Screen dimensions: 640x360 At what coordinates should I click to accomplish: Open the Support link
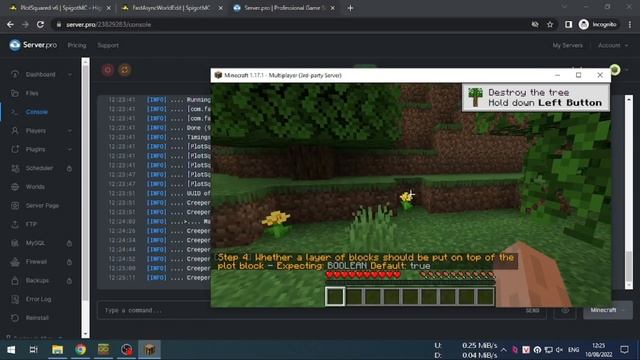[108, 45]
